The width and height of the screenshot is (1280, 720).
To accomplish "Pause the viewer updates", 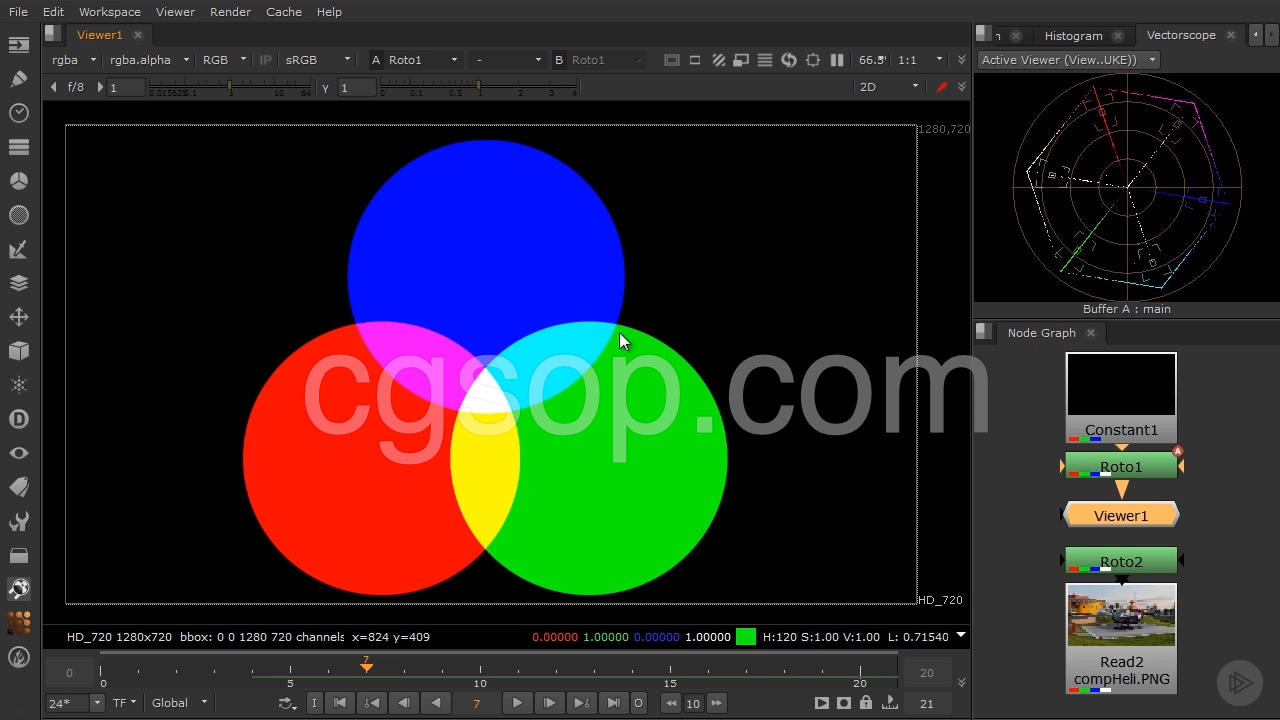I will point(837,60).
